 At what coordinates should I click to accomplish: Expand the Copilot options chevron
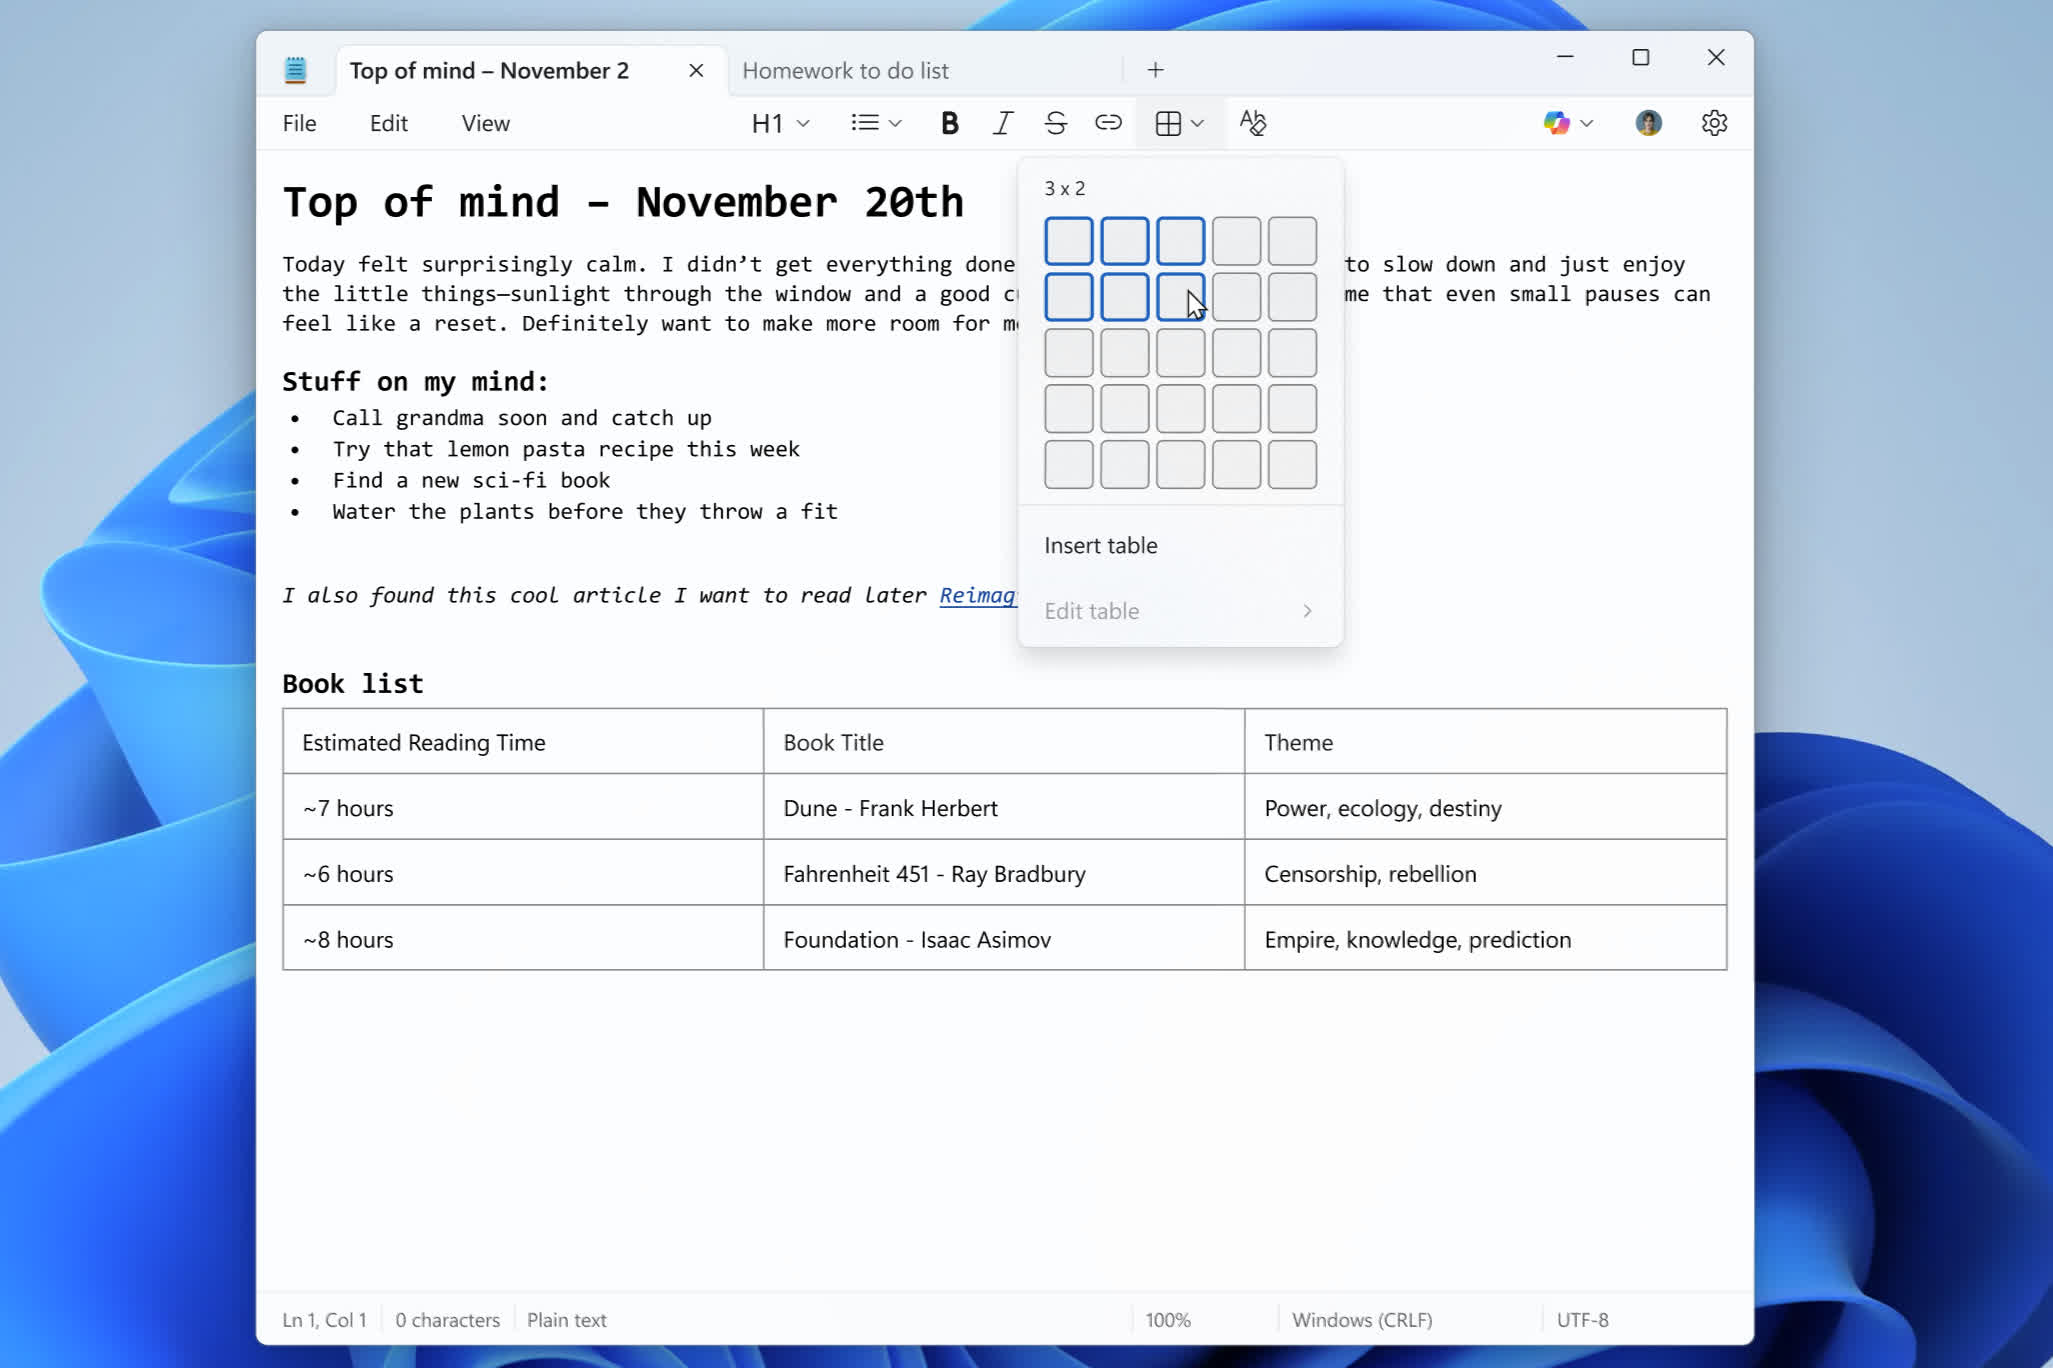pyautogui.click(x=1588, y=122)
